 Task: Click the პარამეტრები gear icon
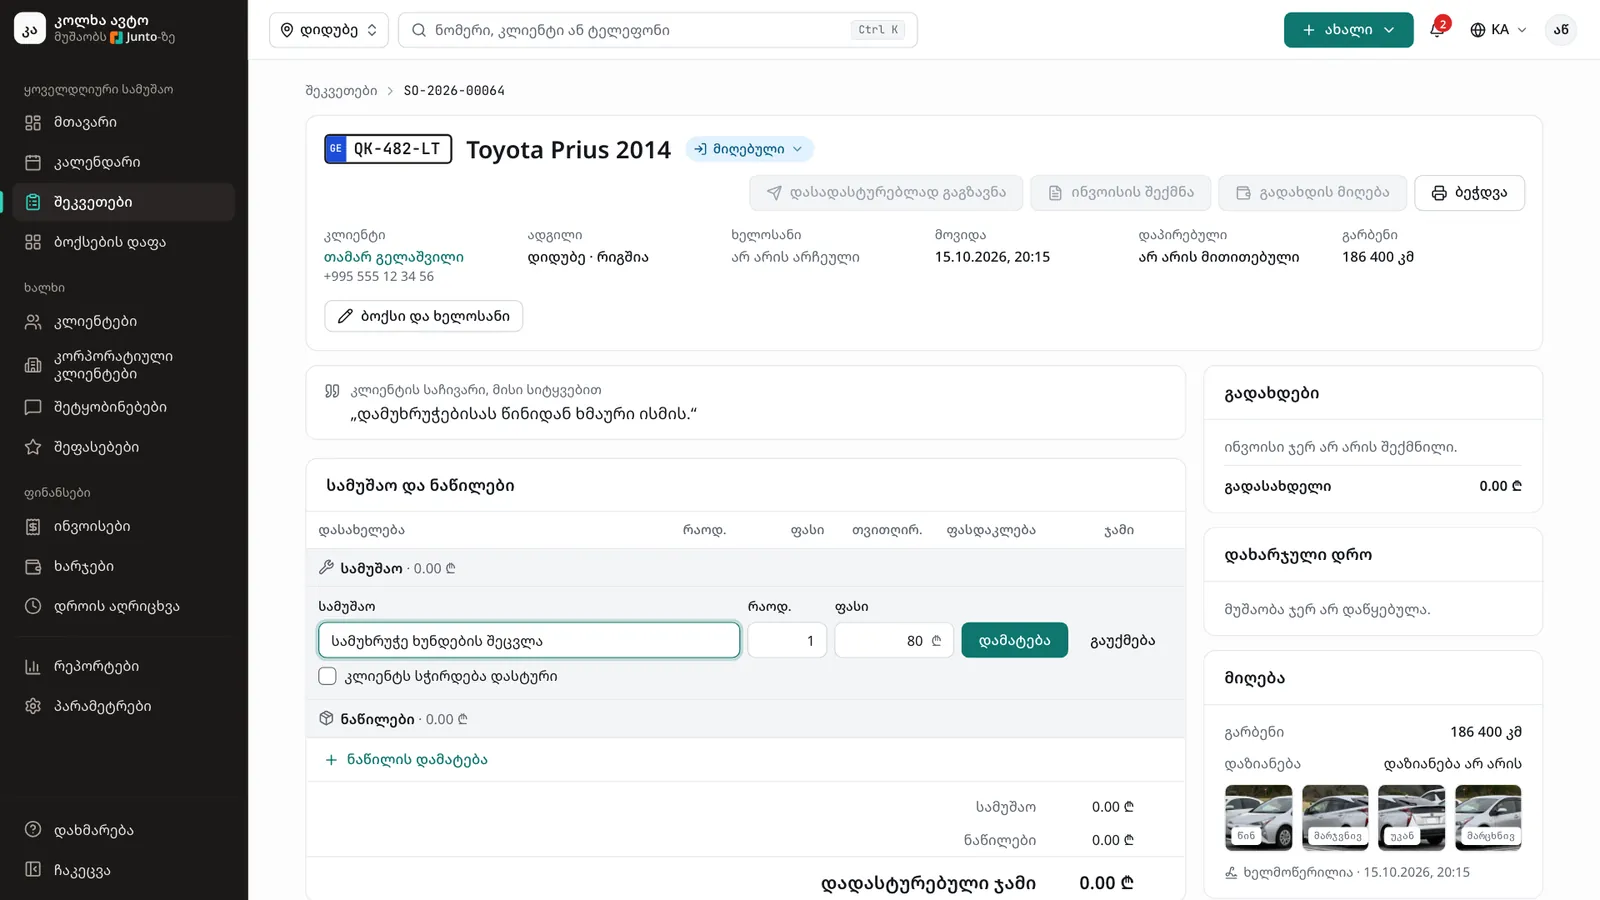33,706
